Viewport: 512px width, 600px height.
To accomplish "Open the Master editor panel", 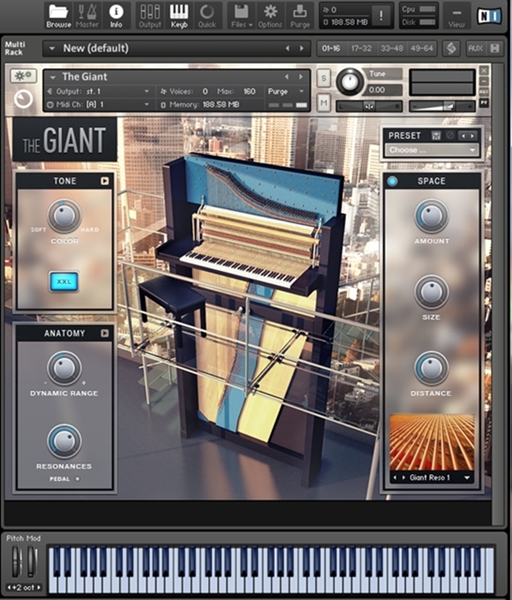I will [x=87, y=16].
